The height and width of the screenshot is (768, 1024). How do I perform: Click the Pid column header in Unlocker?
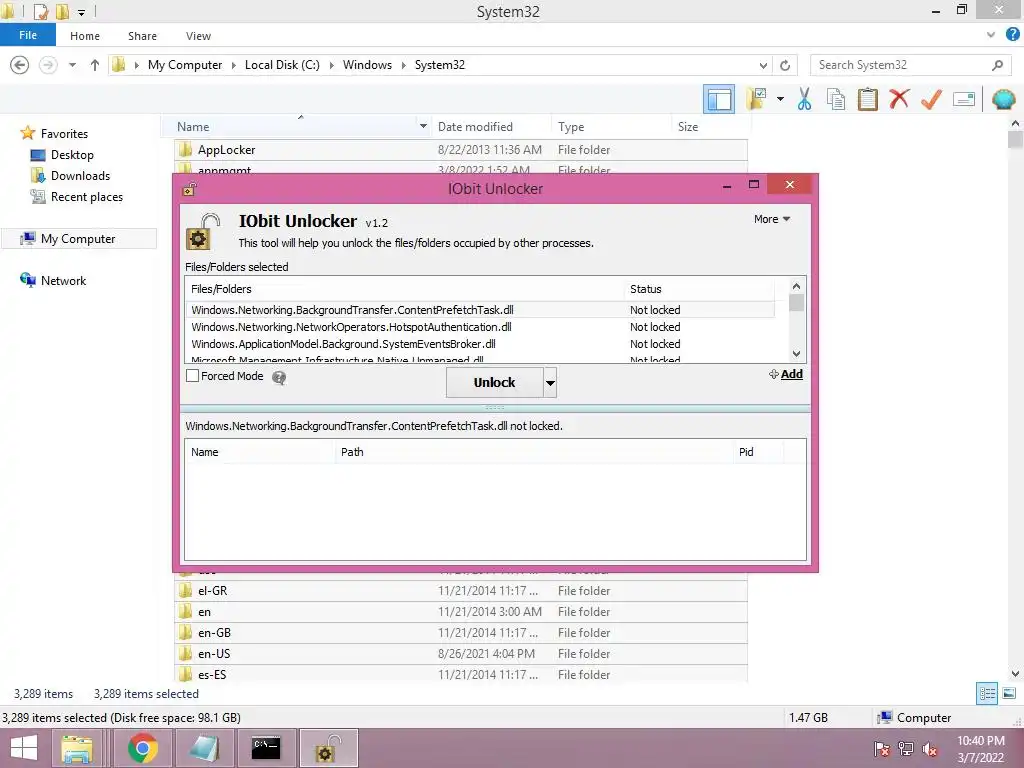tap(758, 452)
